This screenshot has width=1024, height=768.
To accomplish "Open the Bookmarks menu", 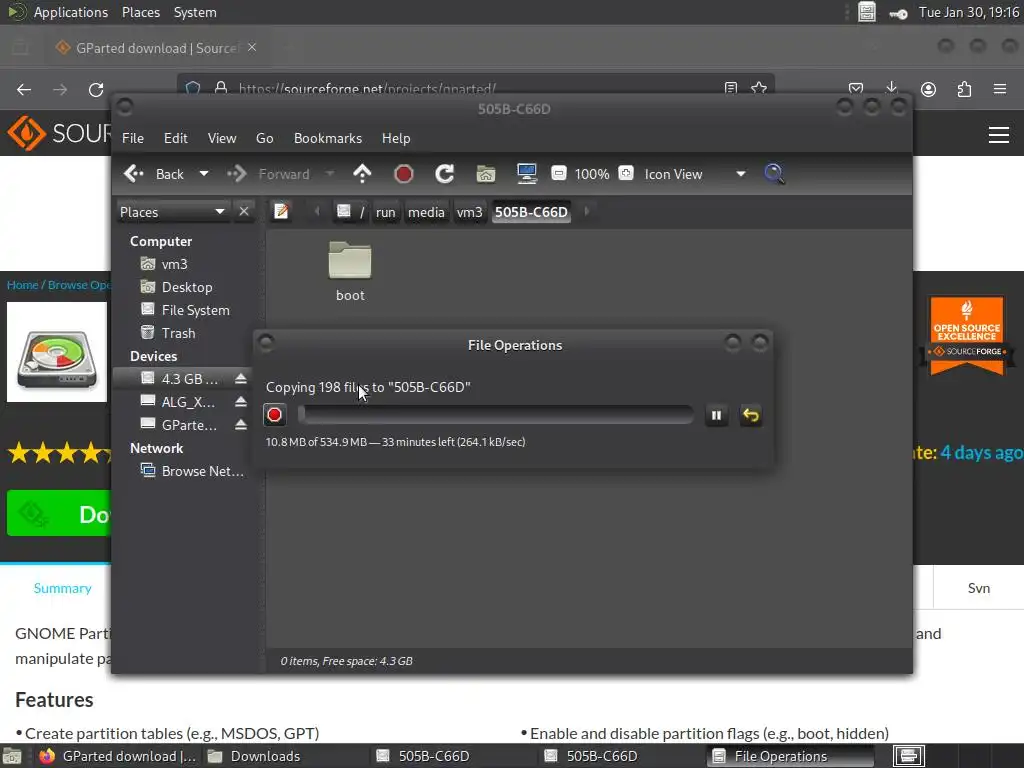I will (328, 138).
